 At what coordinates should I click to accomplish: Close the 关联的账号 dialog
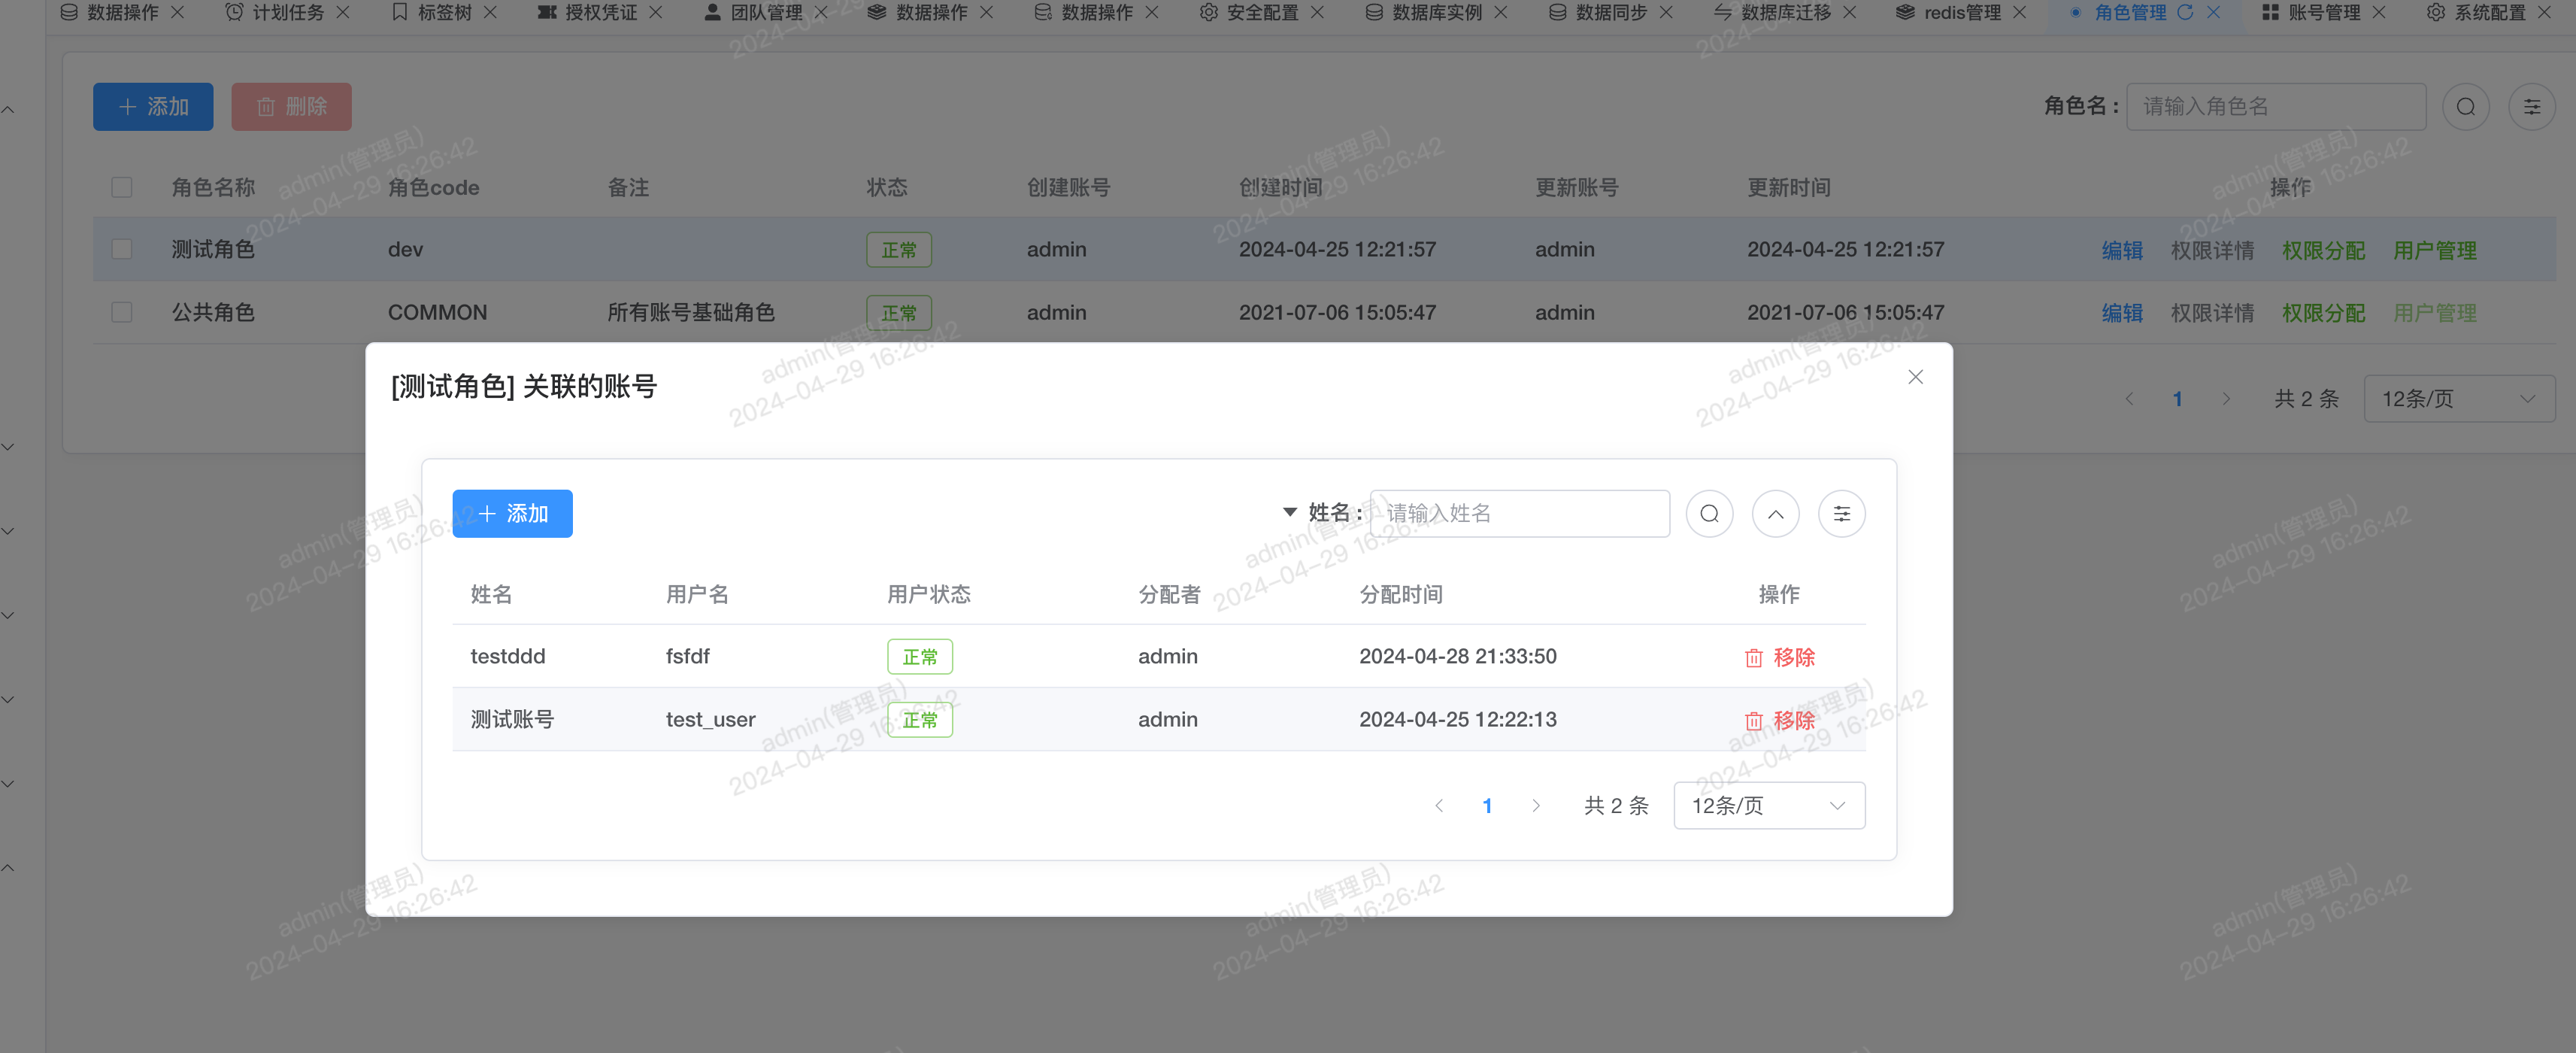[1915, 377]
